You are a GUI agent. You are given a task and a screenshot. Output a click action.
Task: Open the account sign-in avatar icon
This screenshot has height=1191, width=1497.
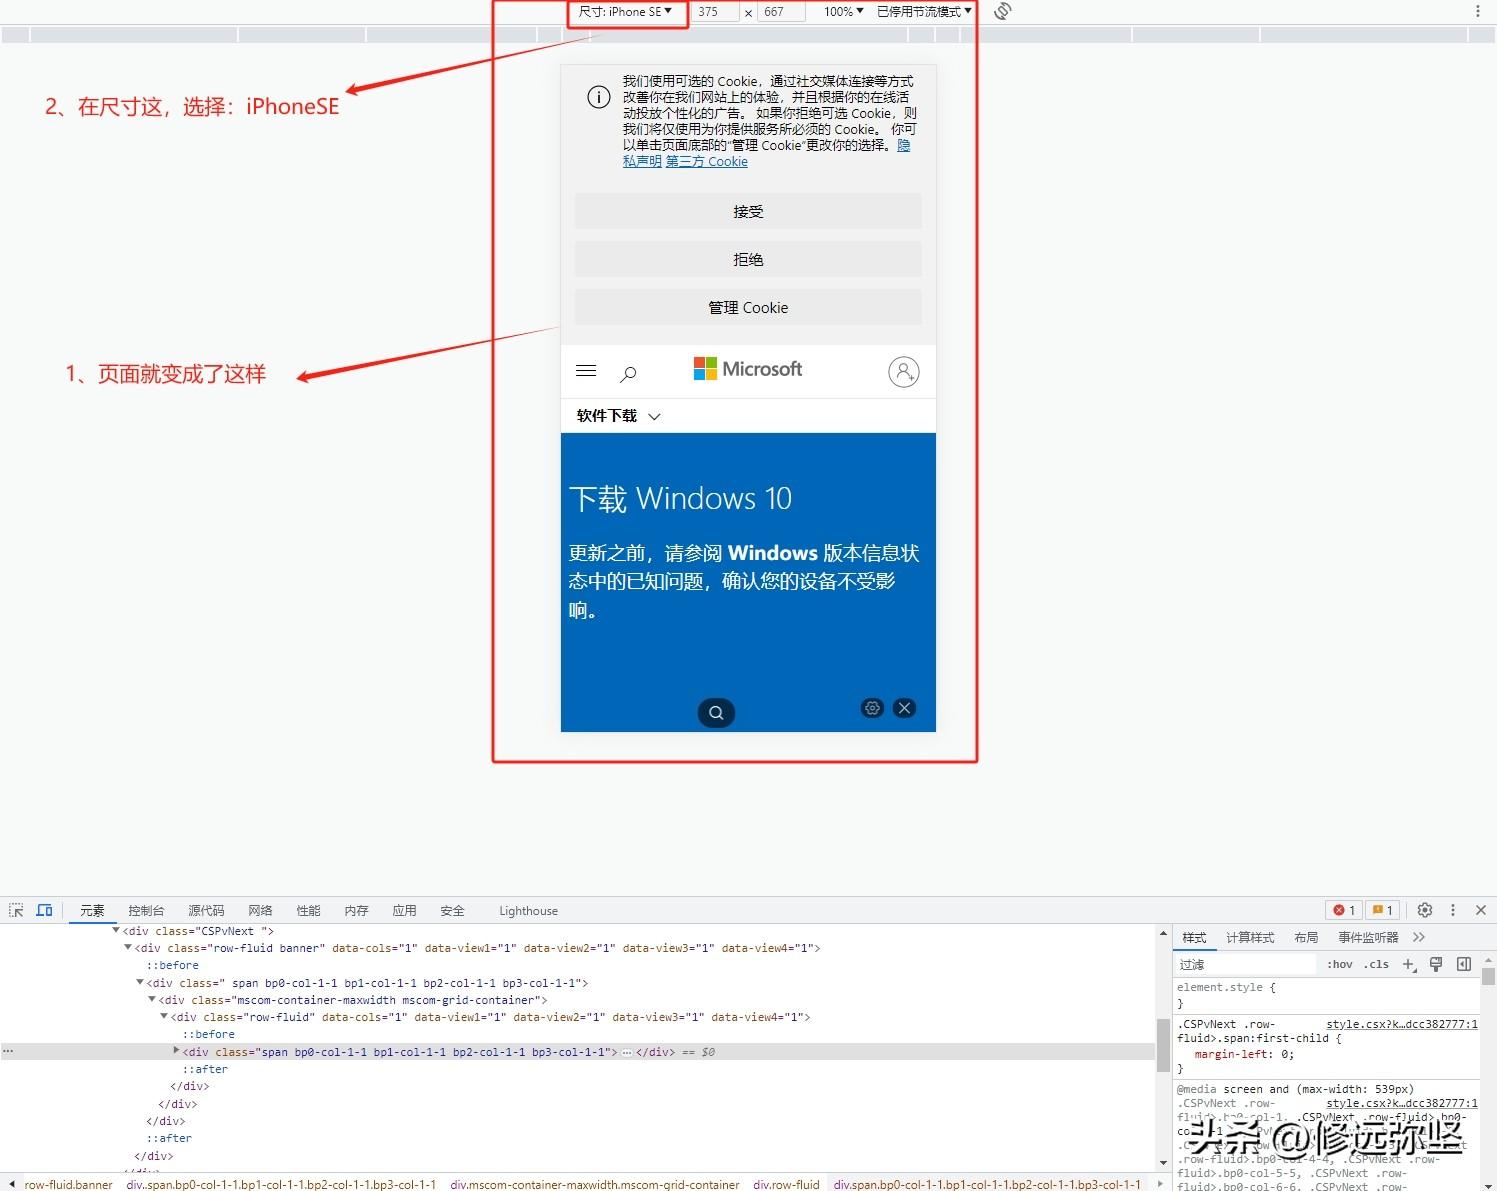(904, 372)
